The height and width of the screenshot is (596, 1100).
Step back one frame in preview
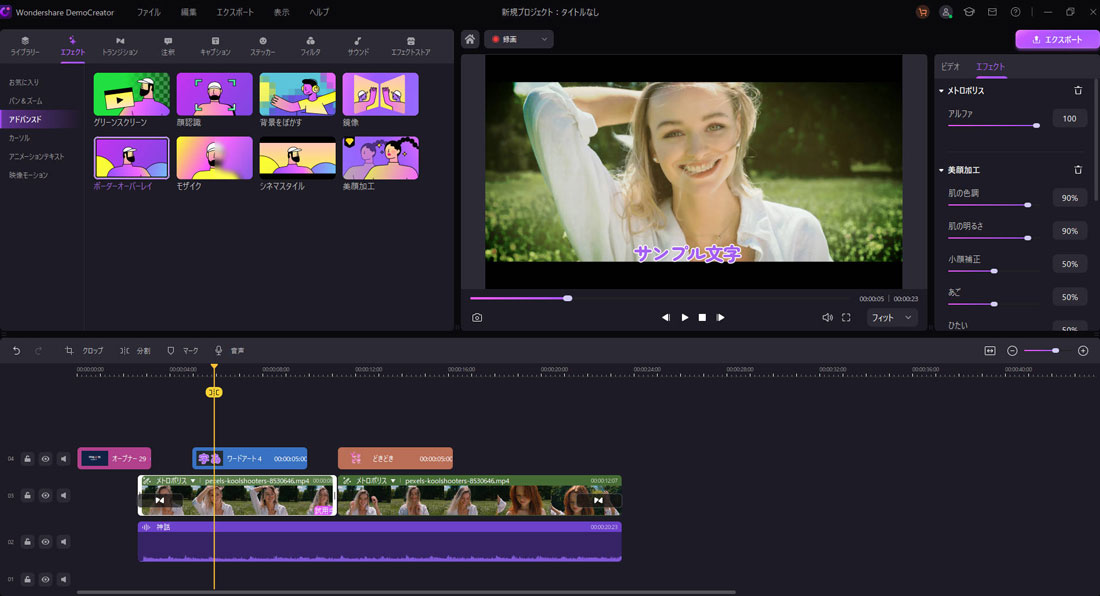(x=666, y=318)
